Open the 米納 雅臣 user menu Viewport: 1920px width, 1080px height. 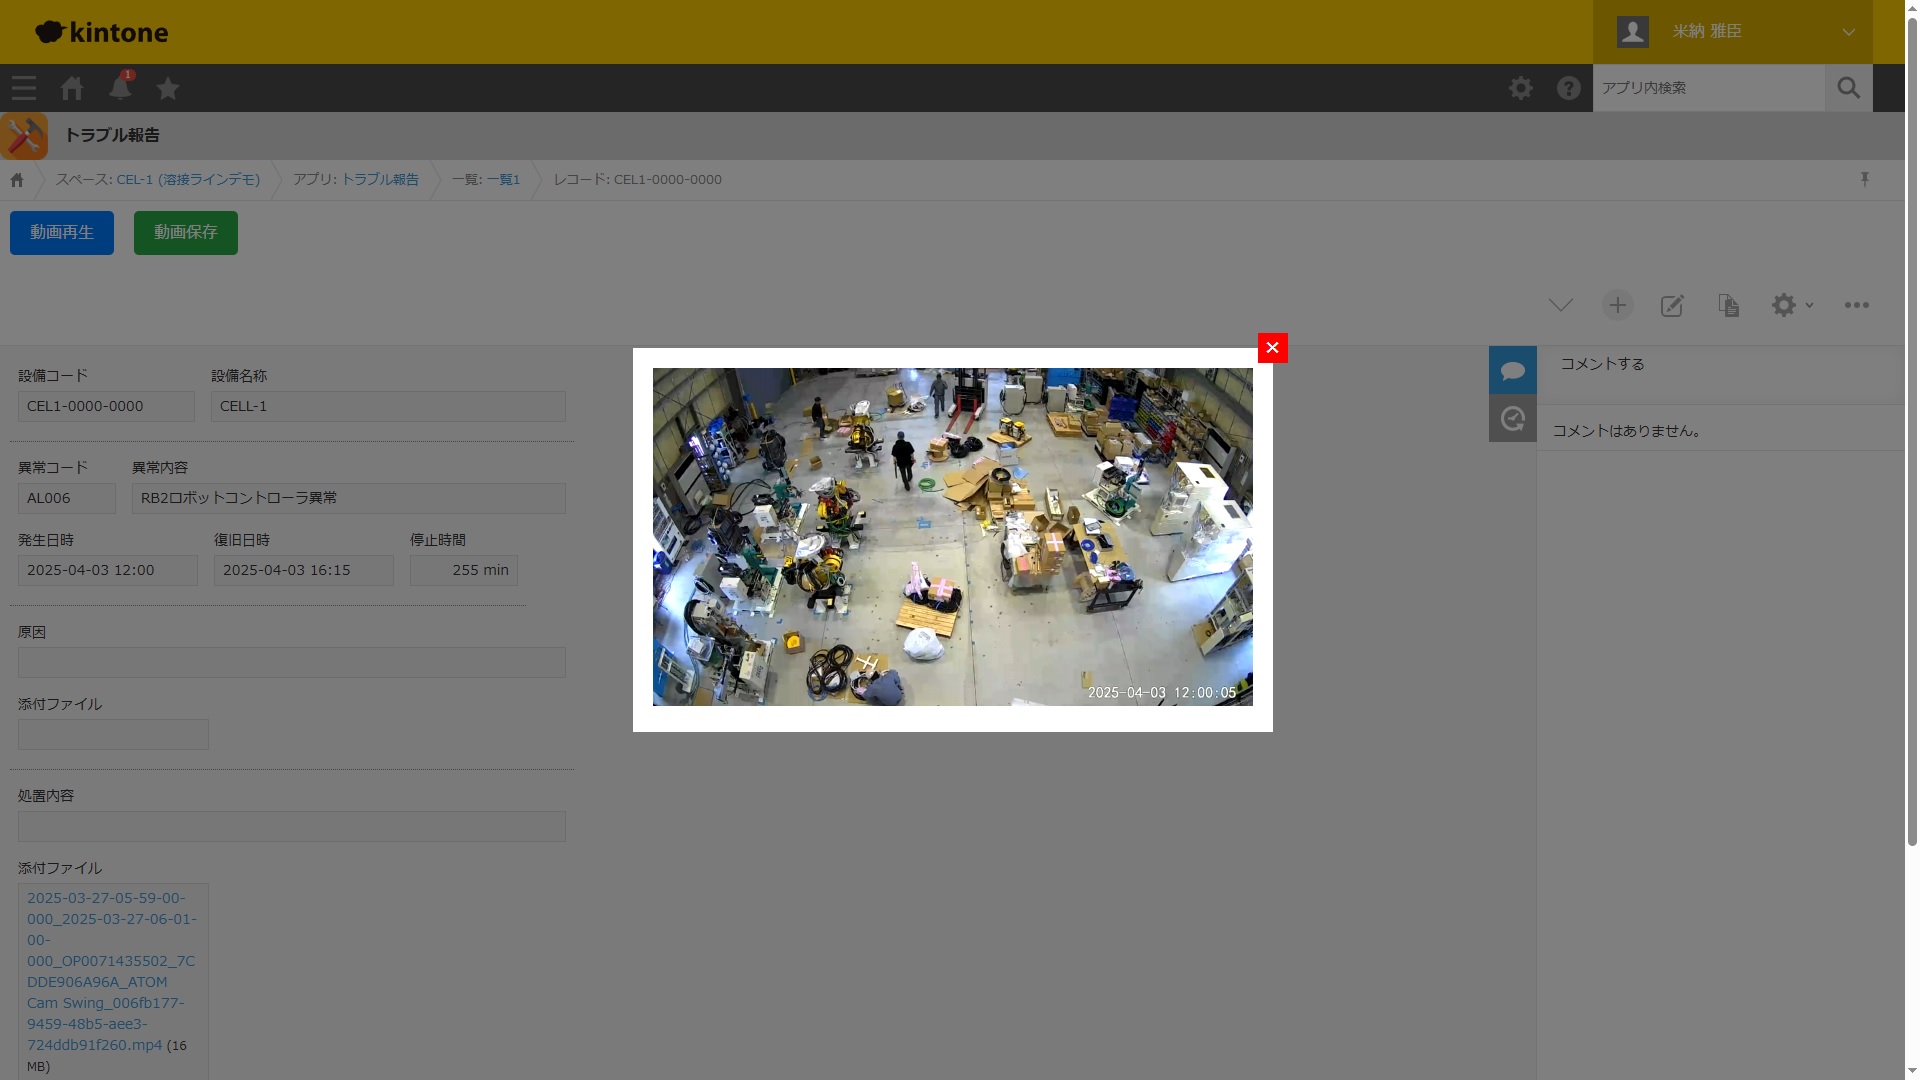pyautogui.click(x=1733, y=32)
